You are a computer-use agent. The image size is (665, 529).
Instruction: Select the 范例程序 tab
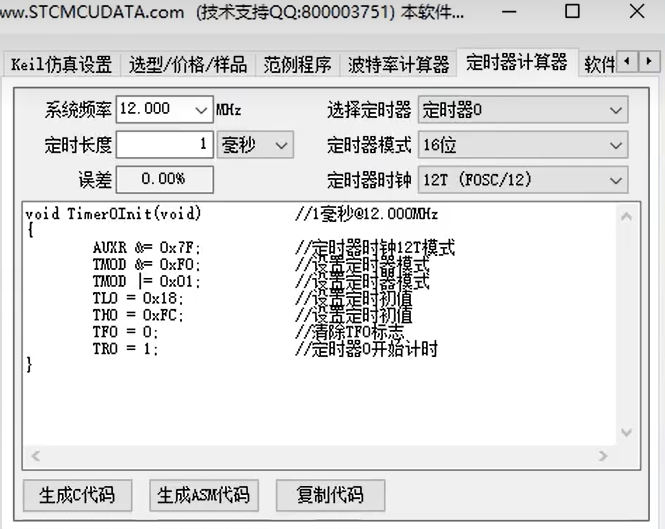click(x=297, y=65)
